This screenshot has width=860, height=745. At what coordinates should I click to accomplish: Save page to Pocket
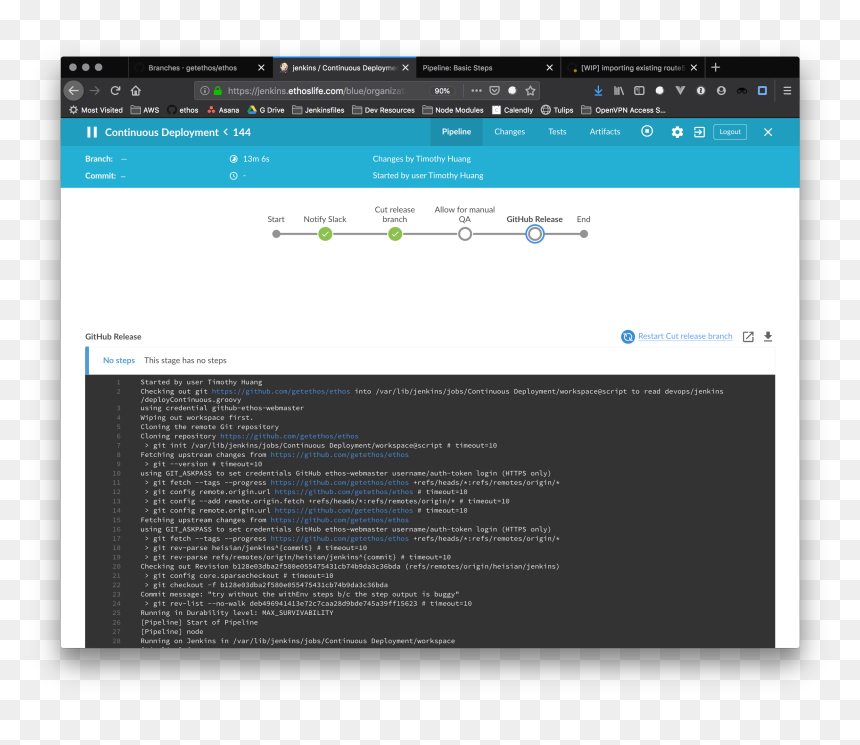click(x=494, y=91)
